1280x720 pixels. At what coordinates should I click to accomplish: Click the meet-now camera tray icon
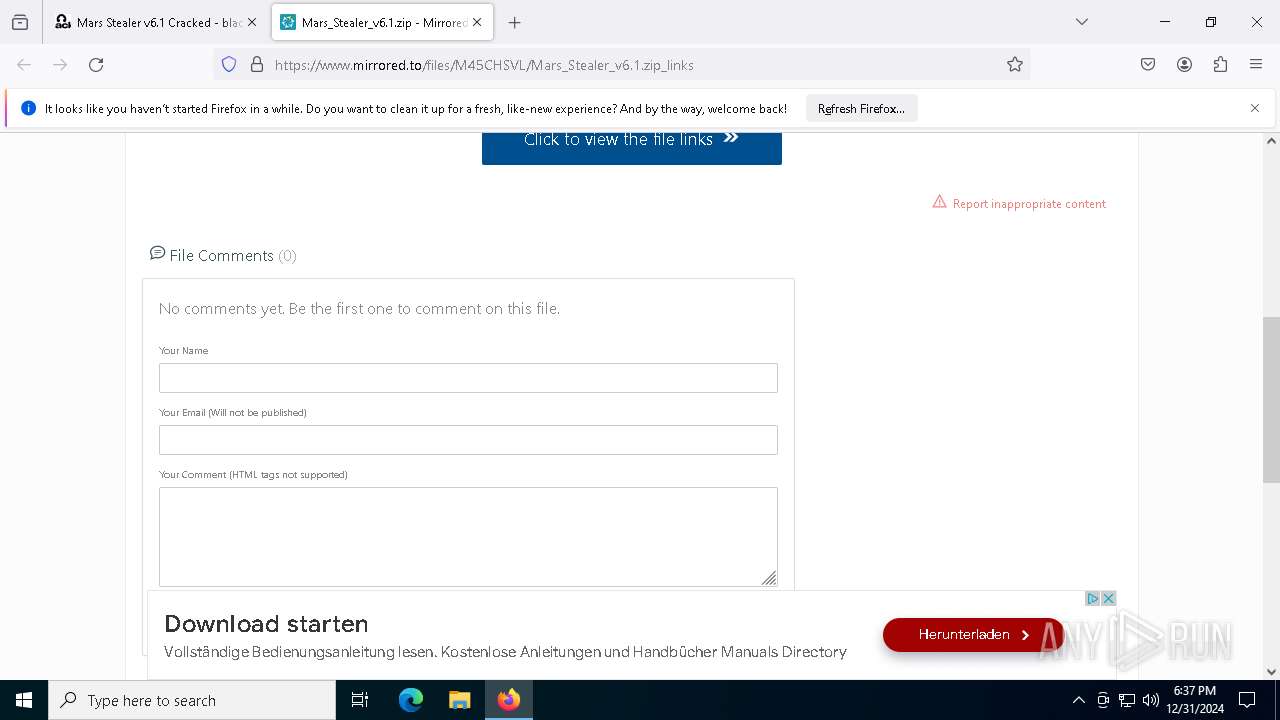pyautogui.click(x=1103, y=700)
